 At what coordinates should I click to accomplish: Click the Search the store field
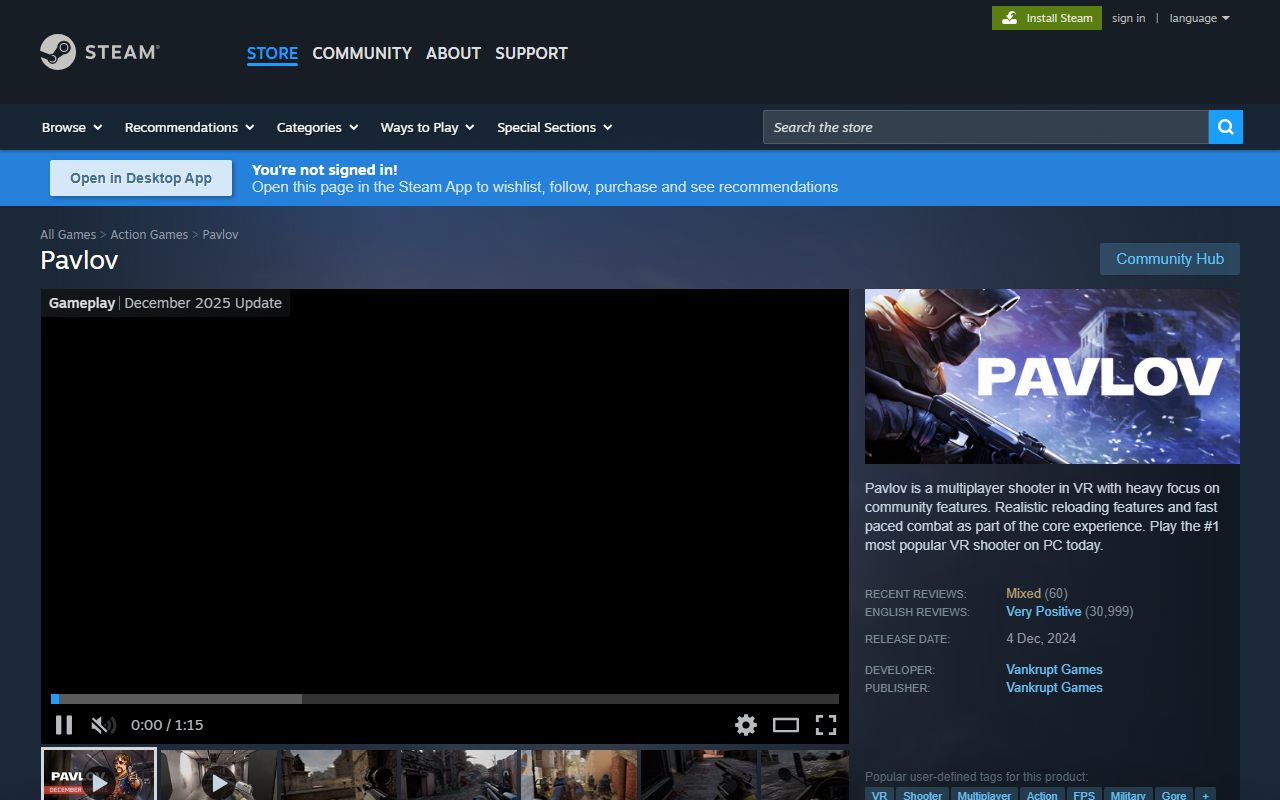pos(986,127)
